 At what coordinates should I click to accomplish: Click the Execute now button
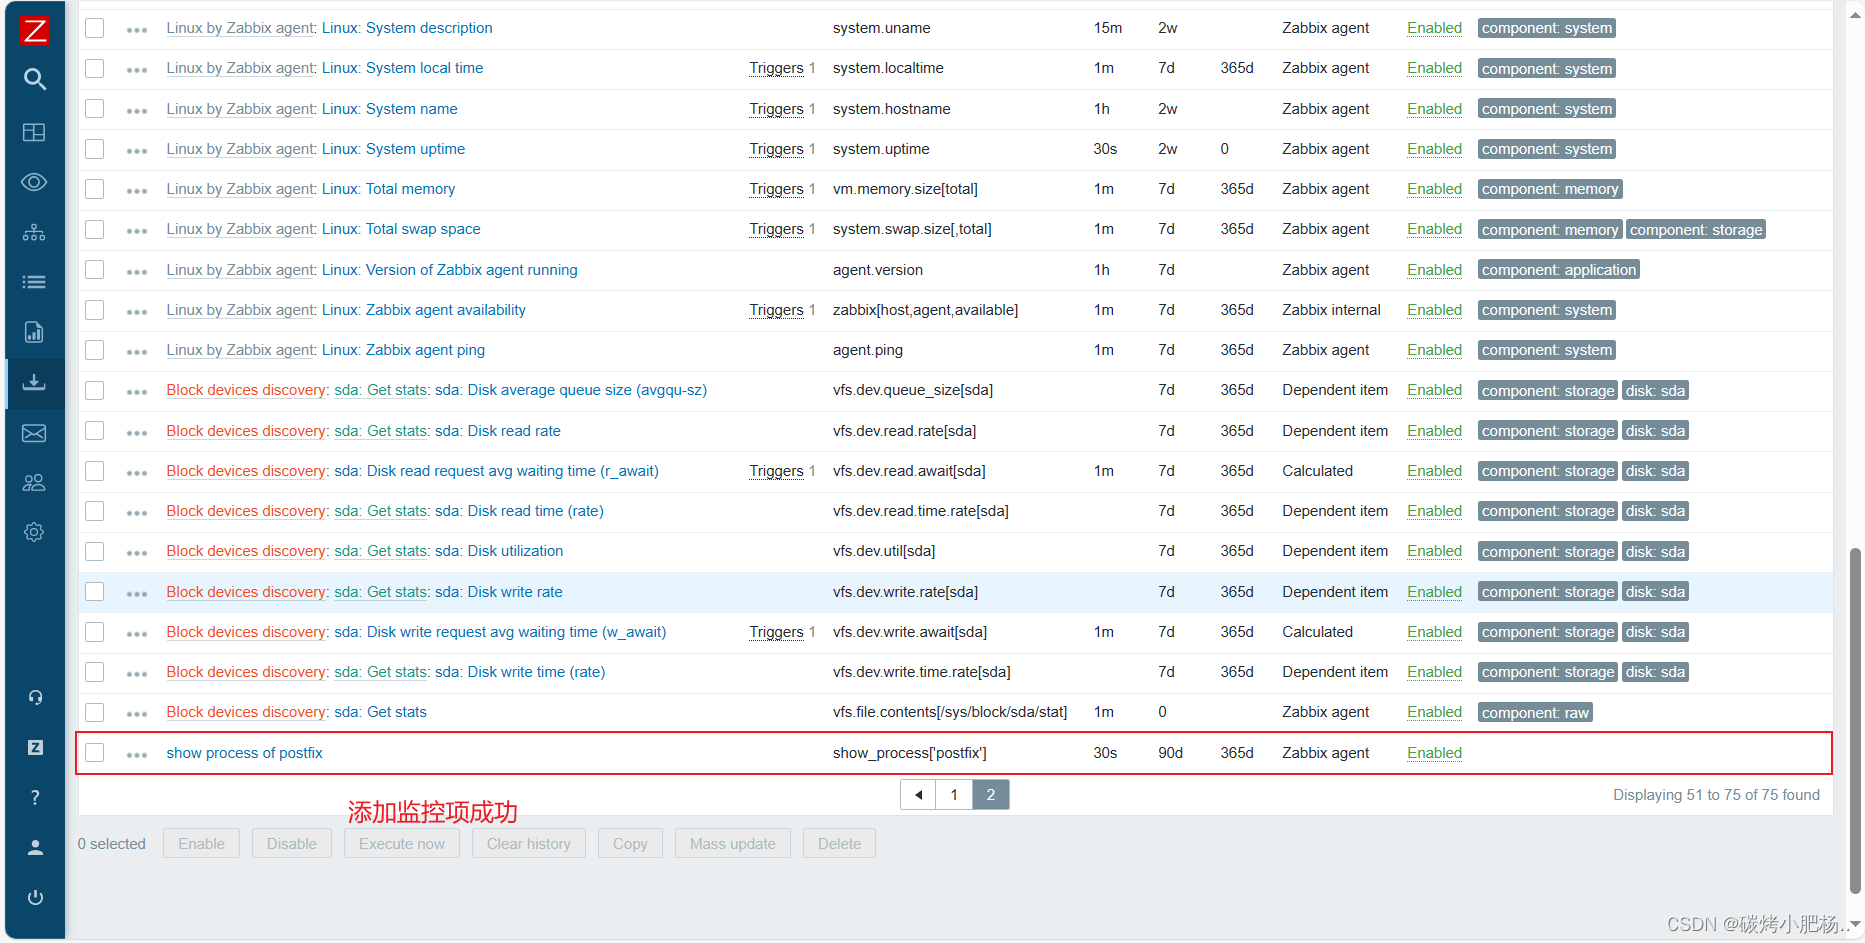[402, 844]
